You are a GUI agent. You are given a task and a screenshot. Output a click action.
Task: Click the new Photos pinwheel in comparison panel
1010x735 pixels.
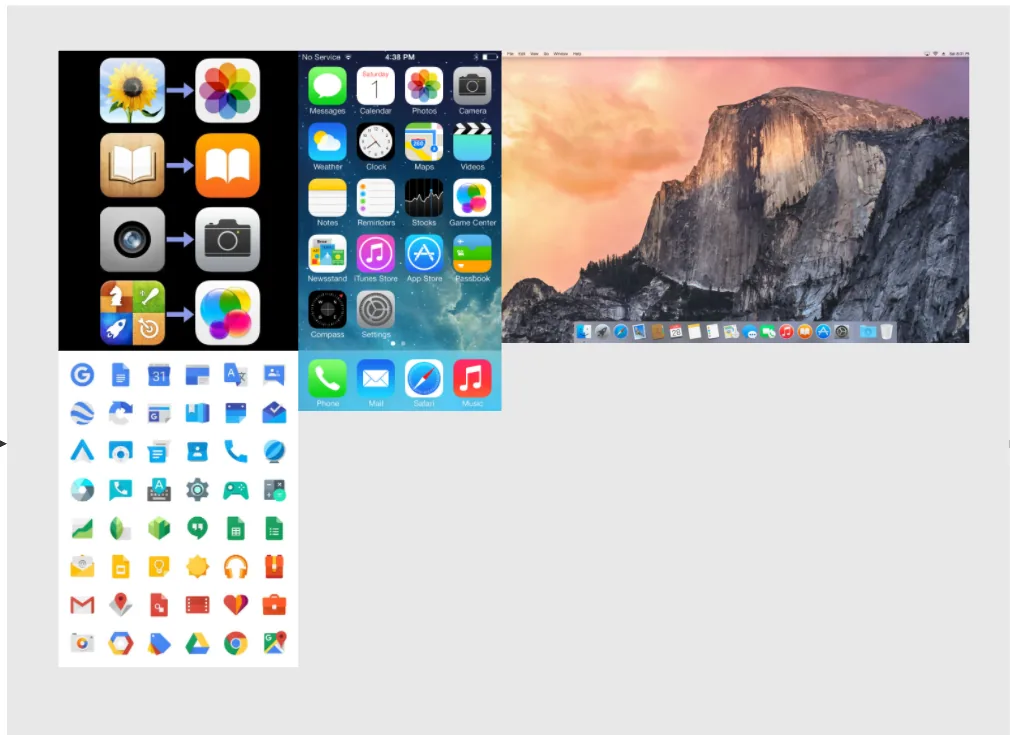tap(227, 90)
